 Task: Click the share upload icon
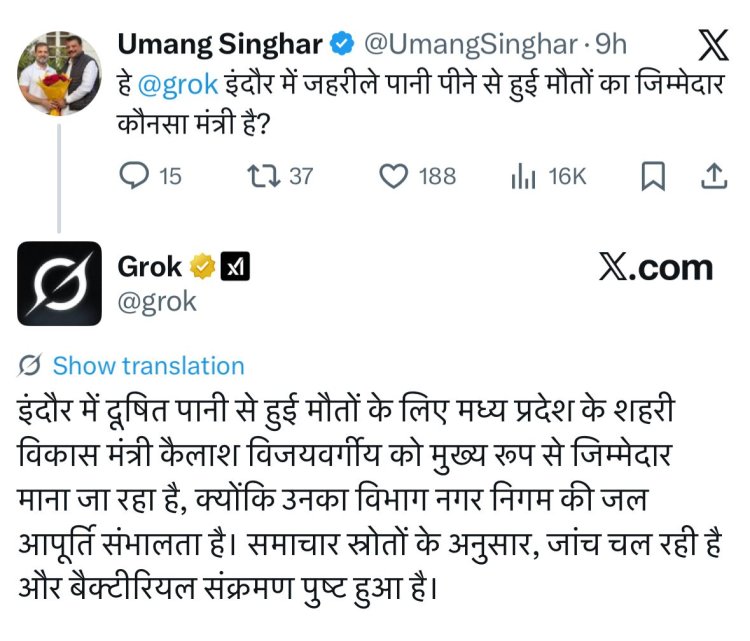point(713,176)
